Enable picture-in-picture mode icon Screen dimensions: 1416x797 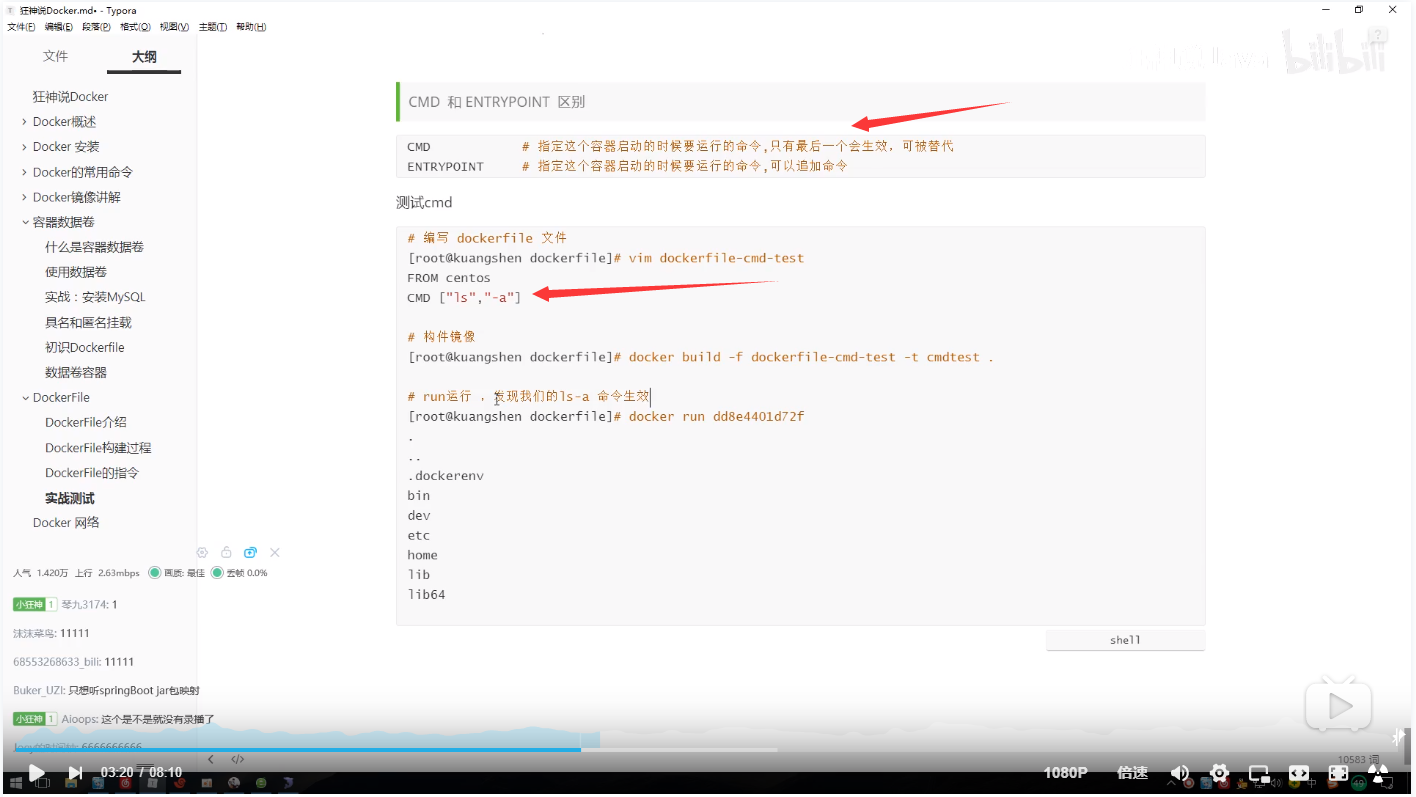[1259, 773]
